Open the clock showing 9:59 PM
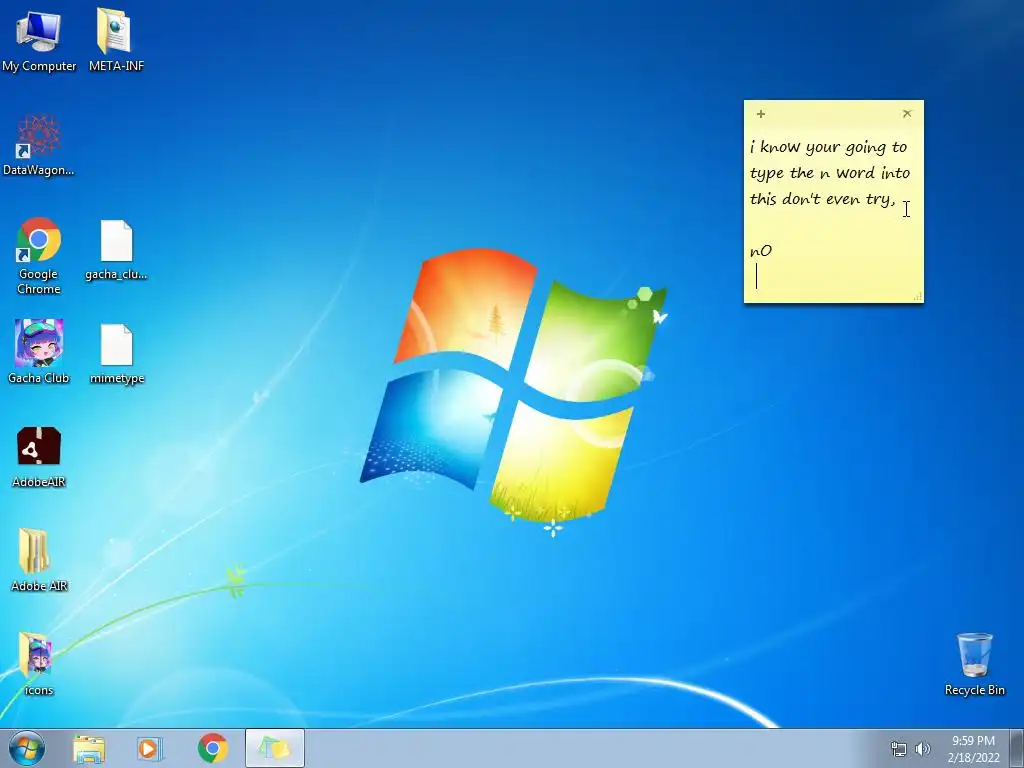The width and height of the screenshot is (1024, 768). click(x=973, y=749)
